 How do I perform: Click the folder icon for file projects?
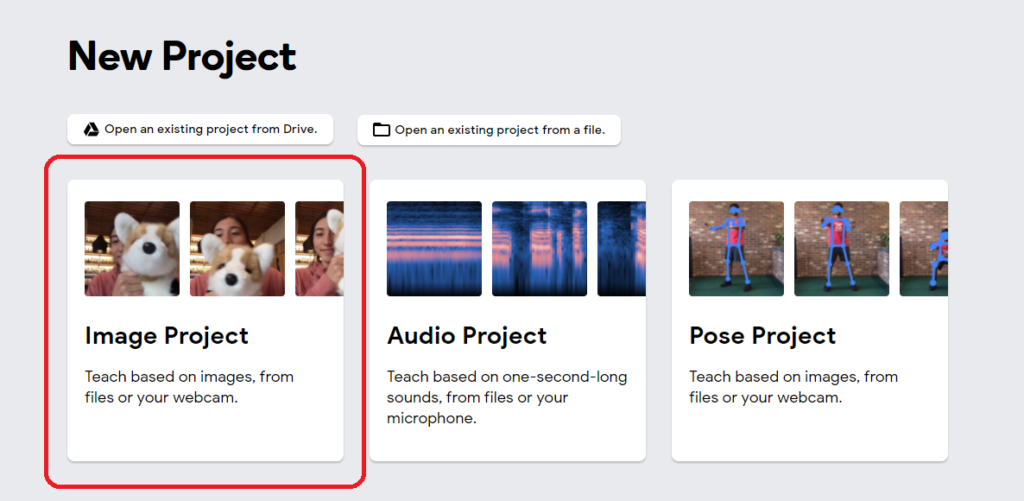tap(381, 130)
